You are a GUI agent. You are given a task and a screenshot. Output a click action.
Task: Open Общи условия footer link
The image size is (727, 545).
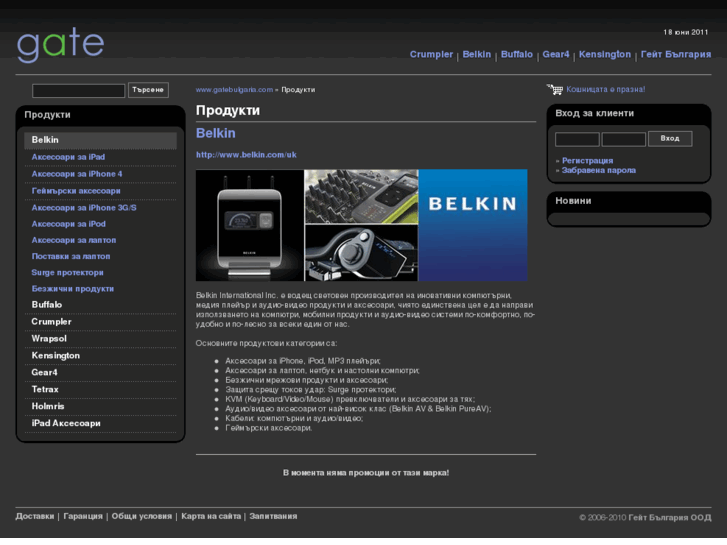141,516
